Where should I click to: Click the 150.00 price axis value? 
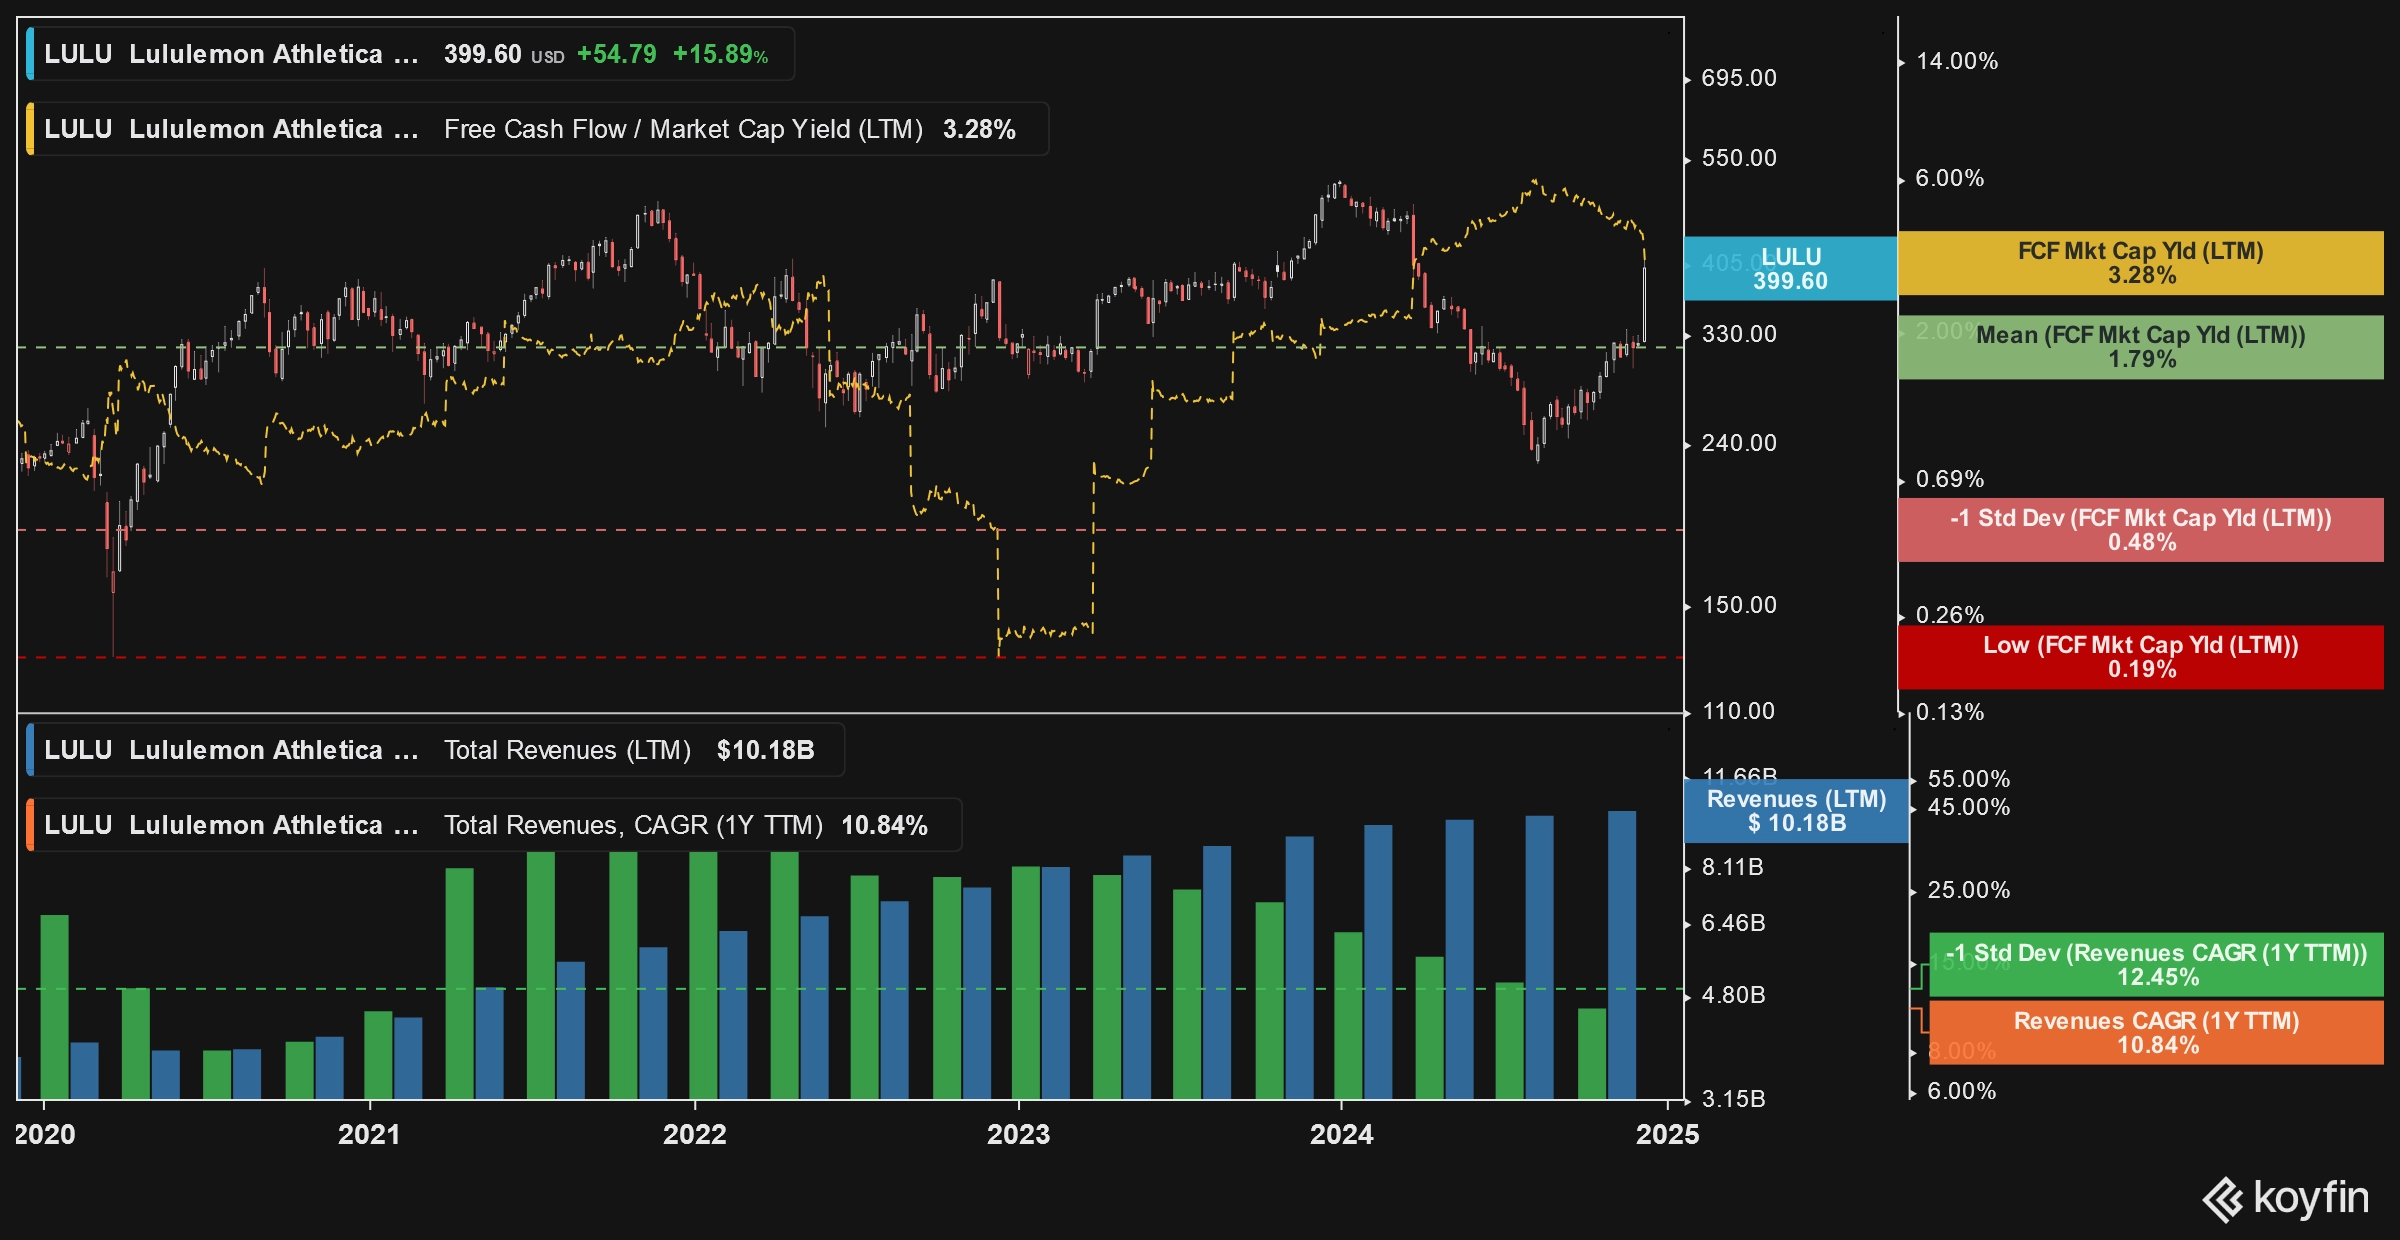click(x=1739, y=605)
